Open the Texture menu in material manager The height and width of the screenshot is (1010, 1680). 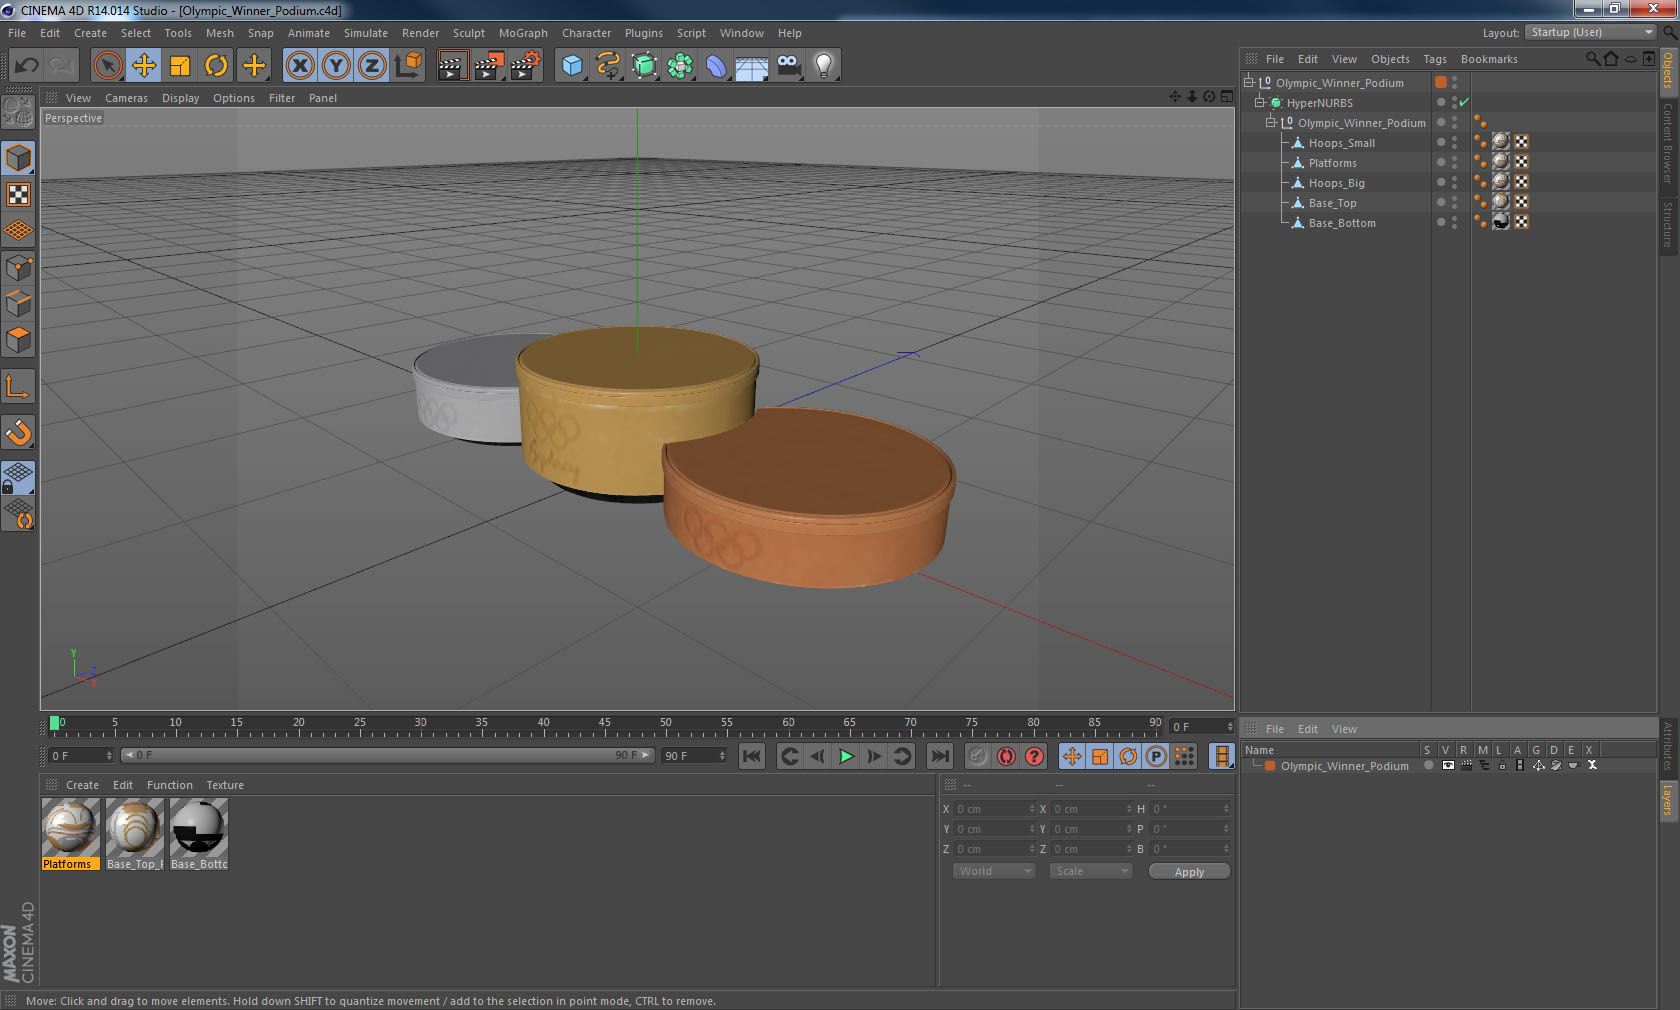coord(225,785)
